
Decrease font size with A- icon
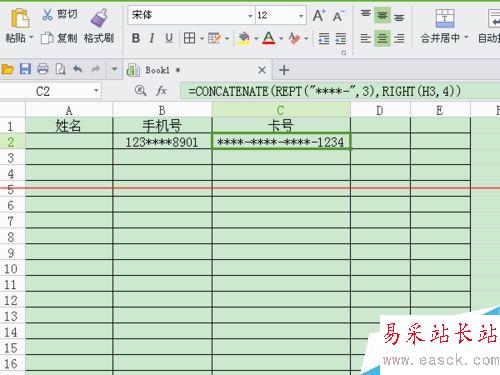click(x=339, y=15)
